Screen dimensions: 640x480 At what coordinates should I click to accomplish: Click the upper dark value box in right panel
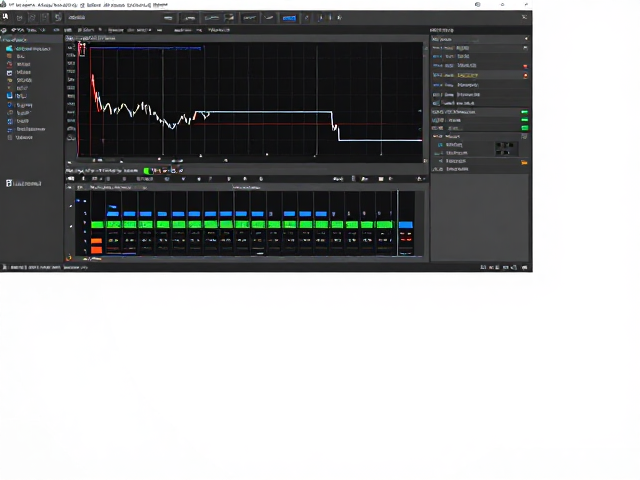click(505, 145)
